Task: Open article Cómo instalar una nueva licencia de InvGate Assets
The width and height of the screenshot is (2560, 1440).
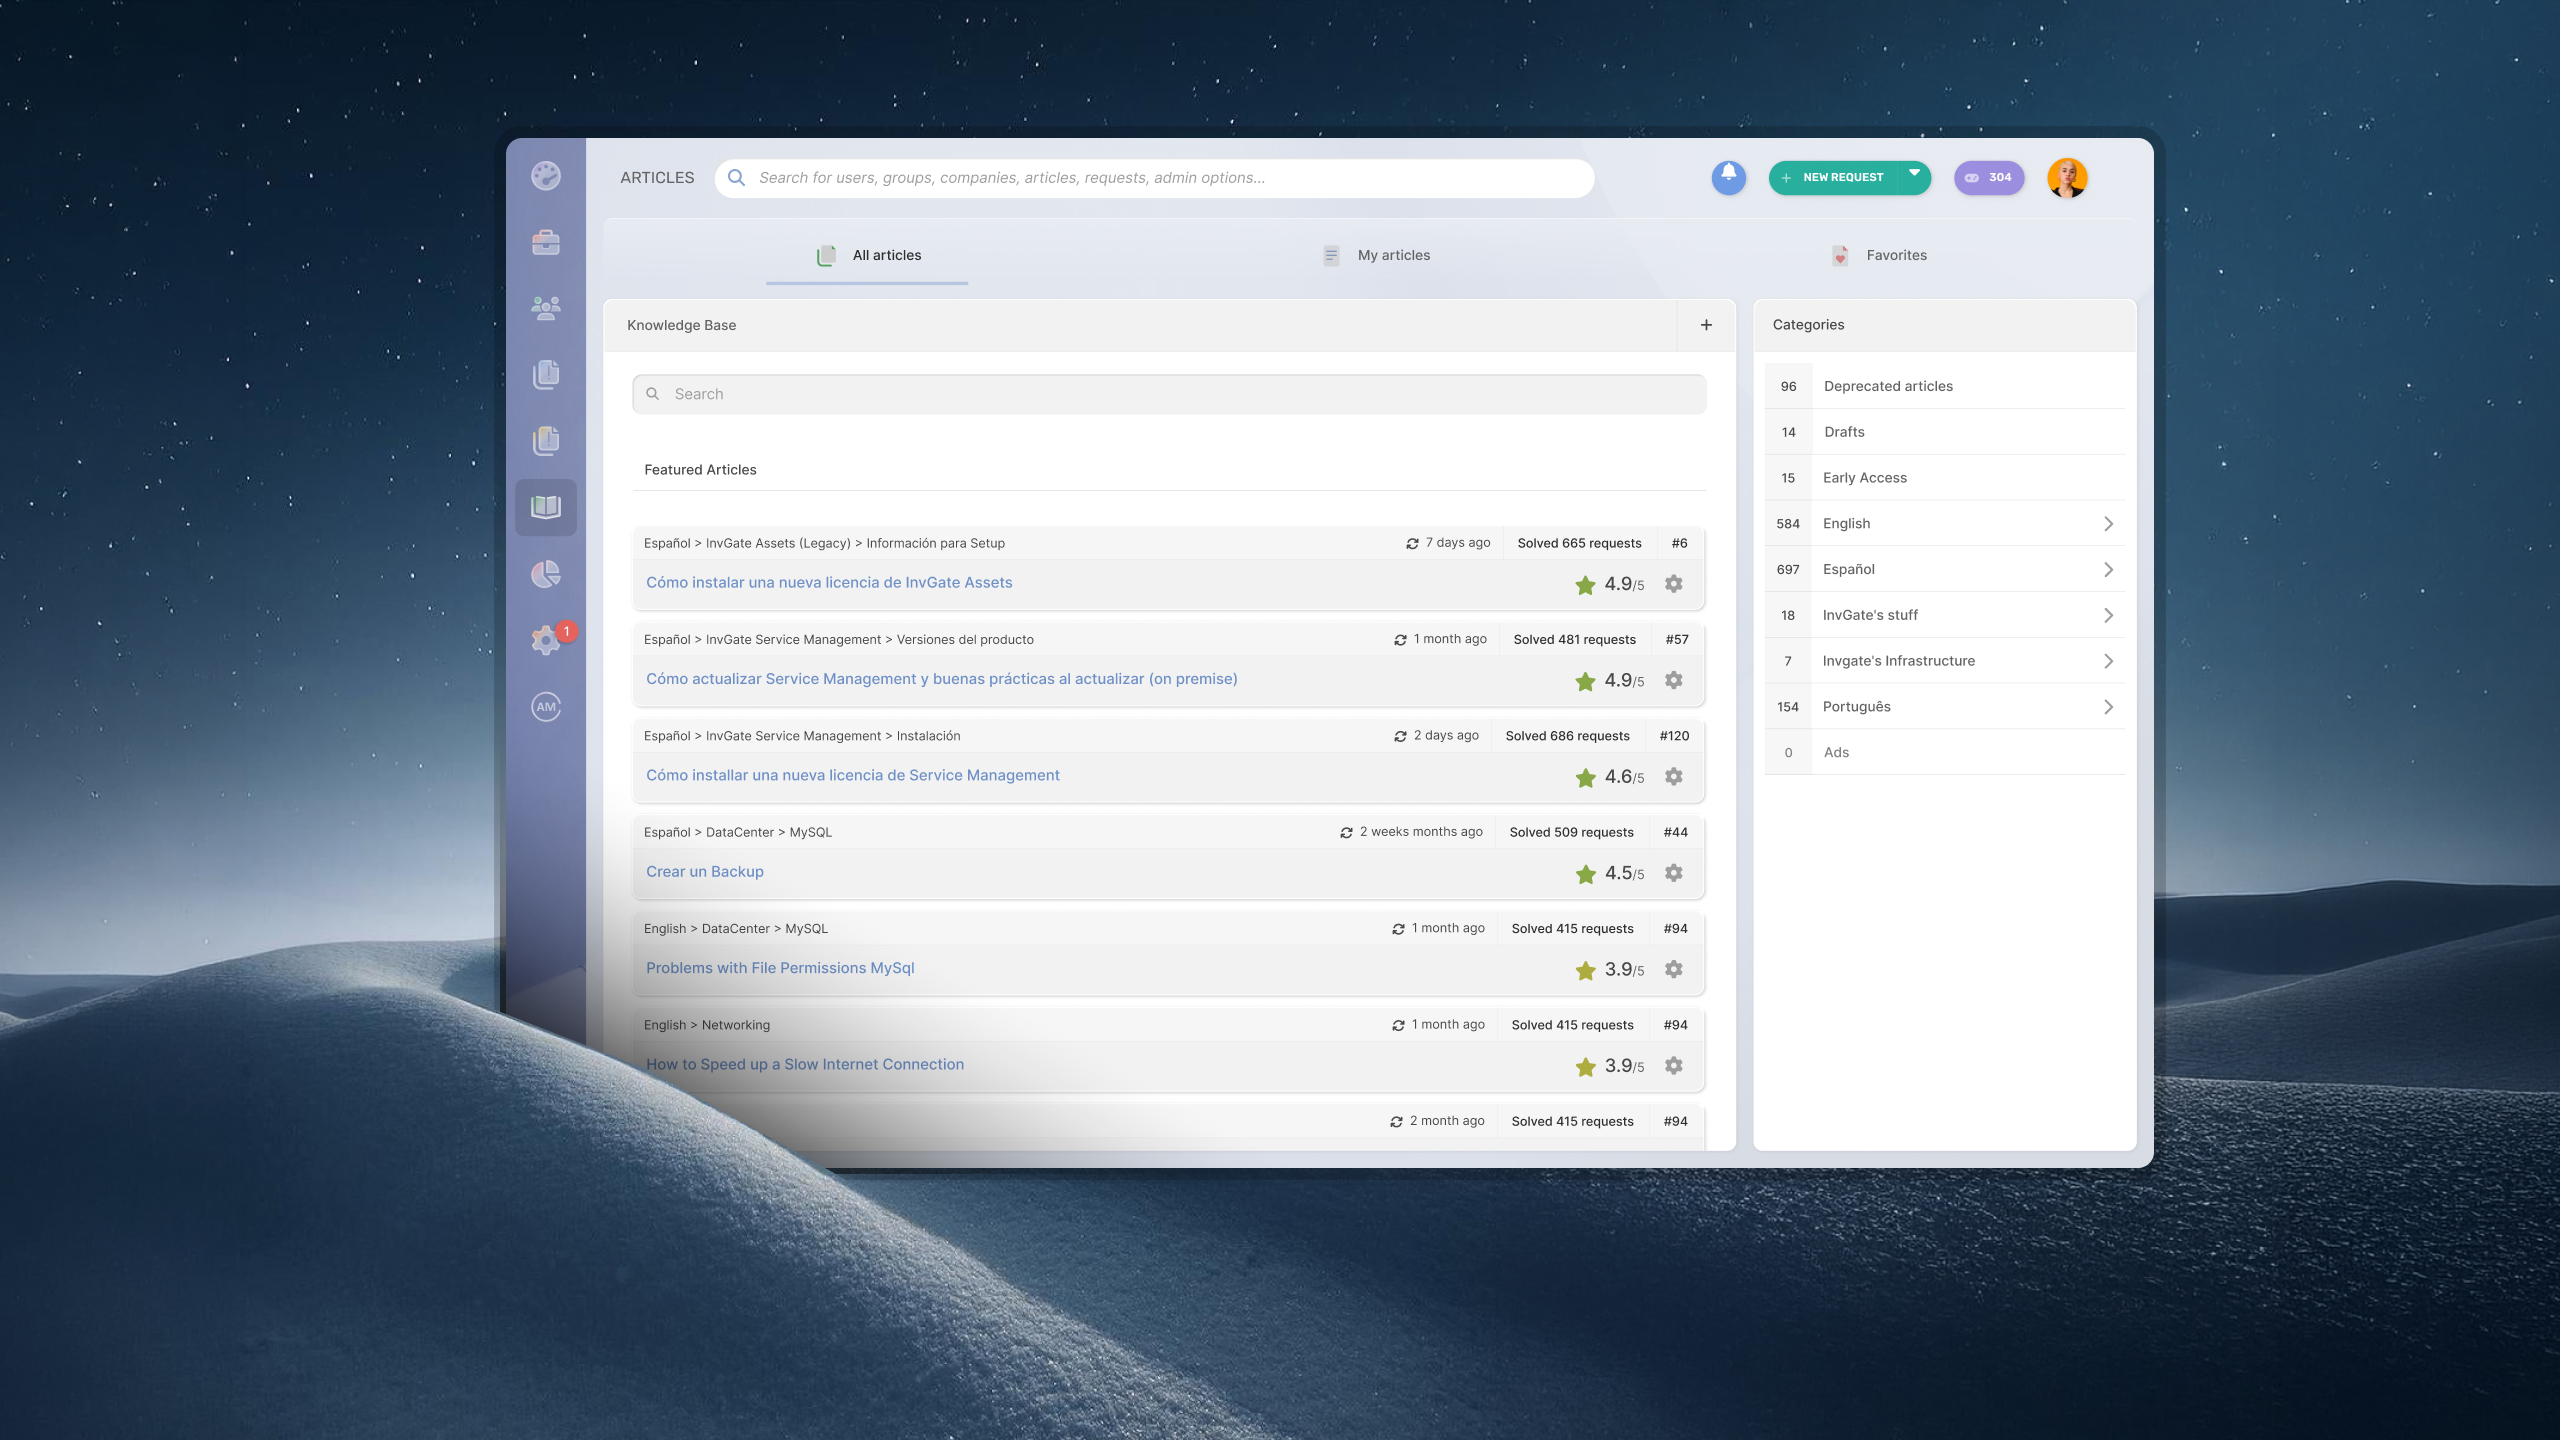Action: tap(829, 583)
